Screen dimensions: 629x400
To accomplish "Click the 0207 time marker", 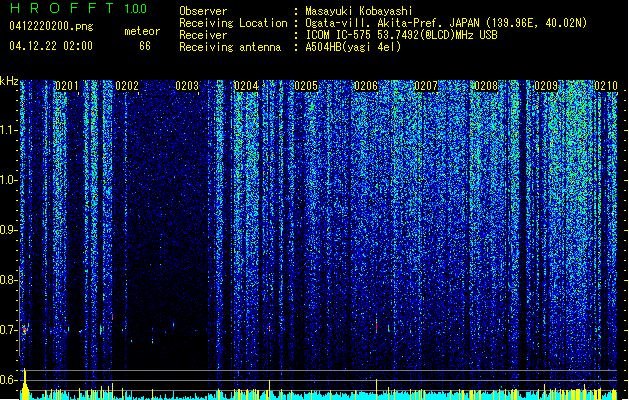I will [x=426, y=86].
